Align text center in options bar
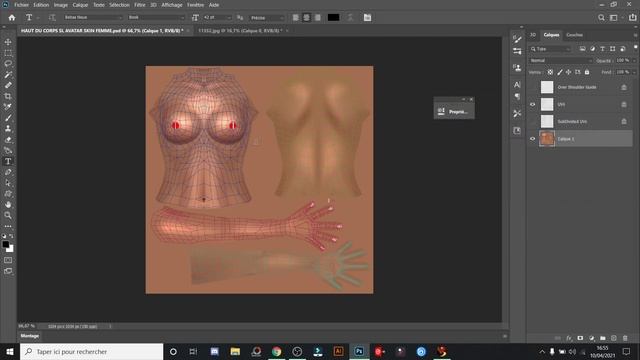The image size is (640, 360). pos(307,18)
